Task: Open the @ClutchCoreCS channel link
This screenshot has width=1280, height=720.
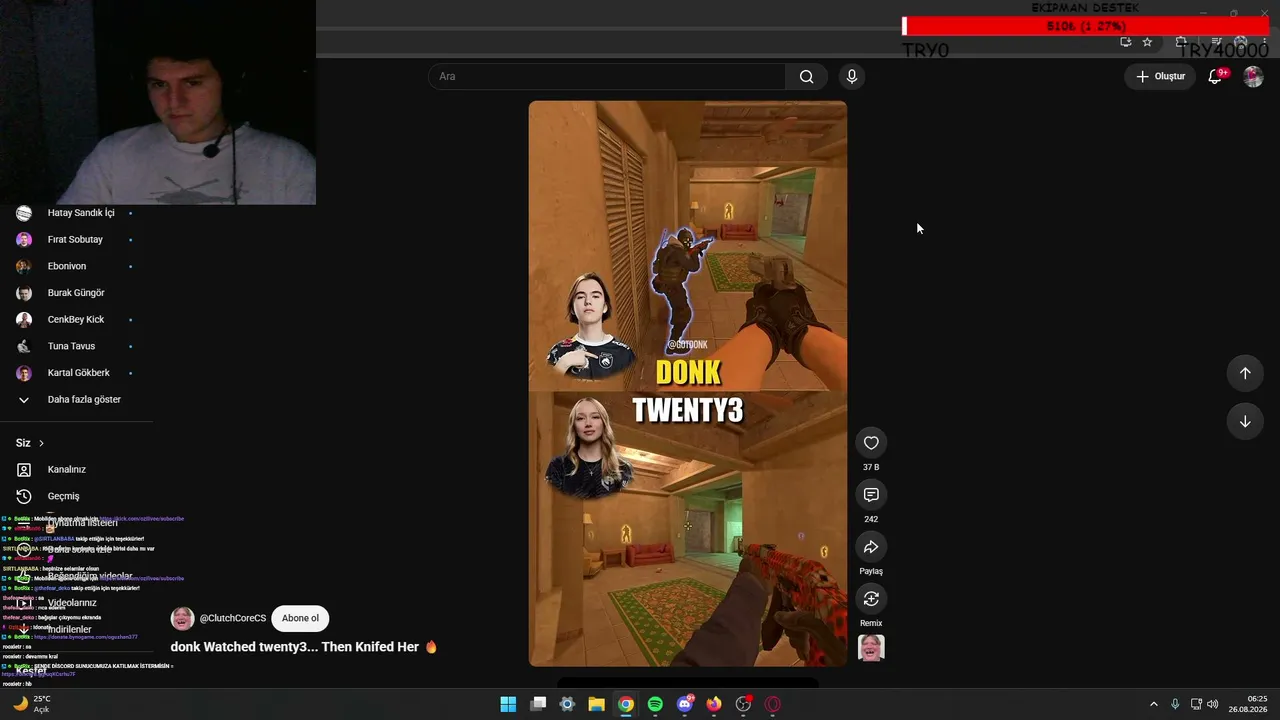Action: 233,618
